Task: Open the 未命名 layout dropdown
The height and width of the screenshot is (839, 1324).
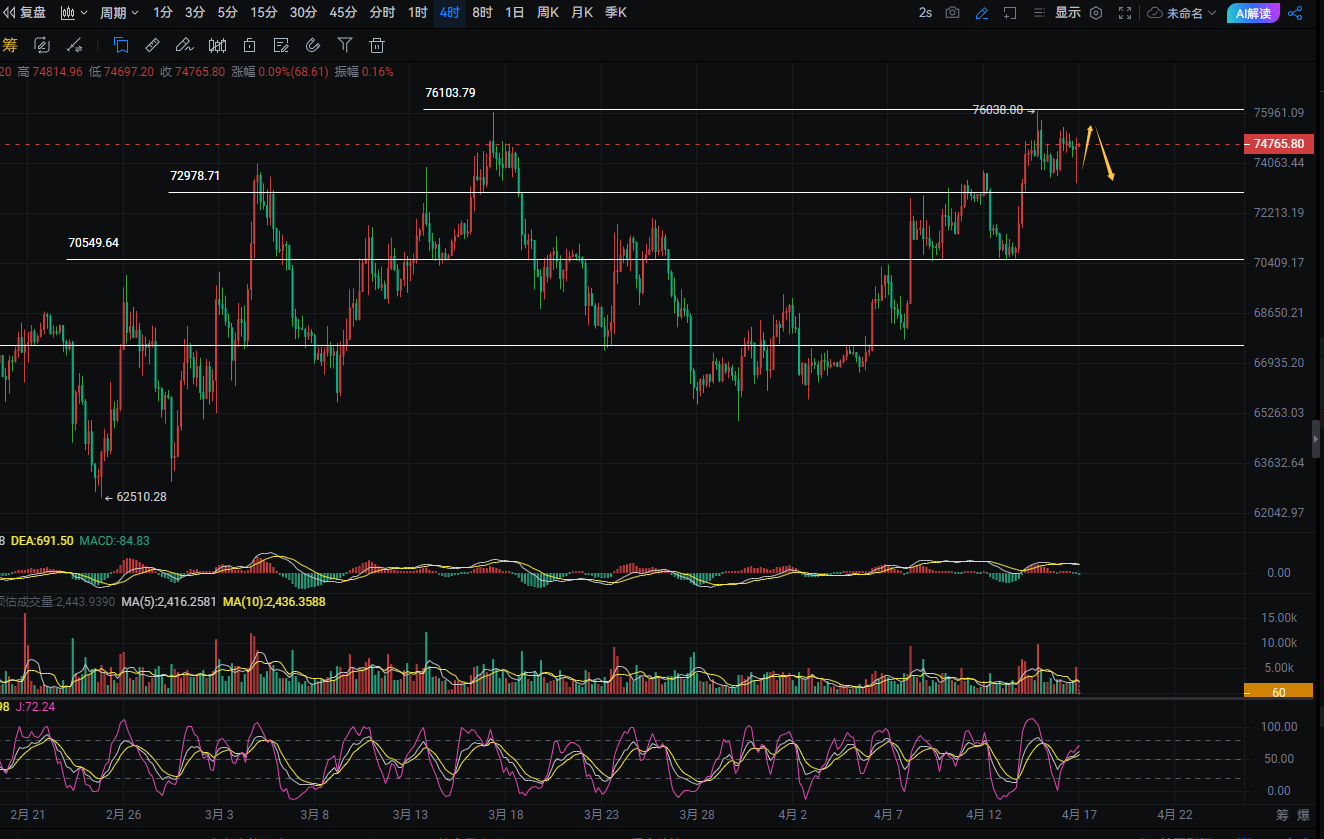Action: [1182, 13]
